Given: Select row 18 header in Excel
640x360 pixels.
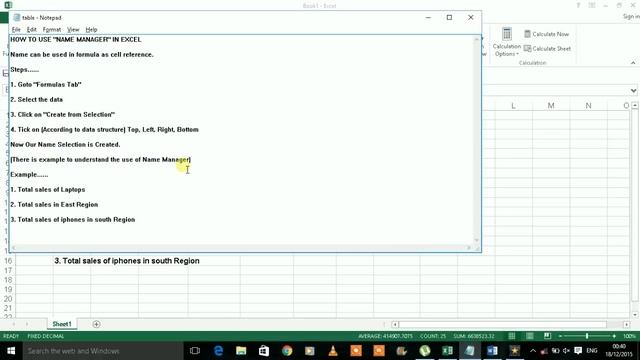Looking at the screenshot, I should point(8,280).
